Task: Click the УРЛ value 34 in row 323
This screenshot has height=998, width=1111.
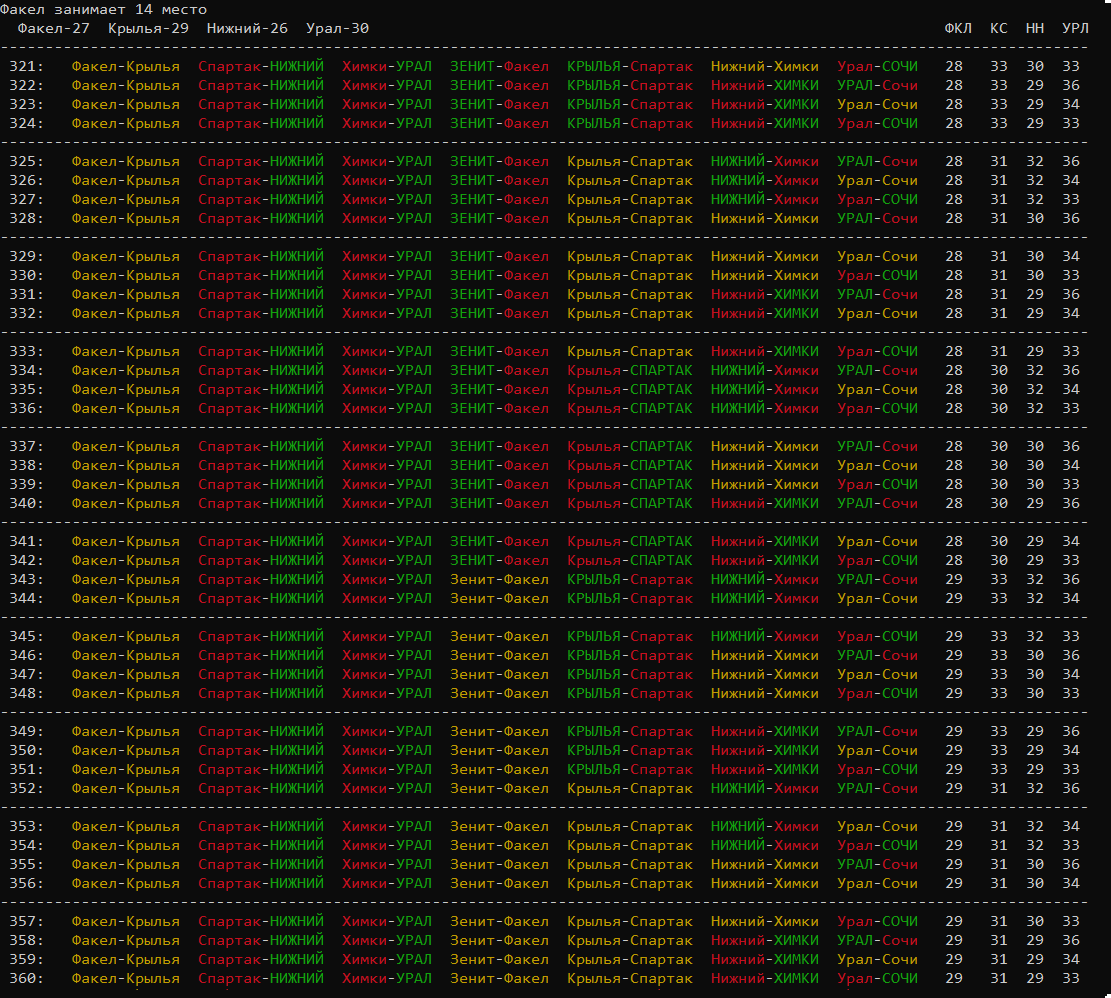Action: (1071, 105)
